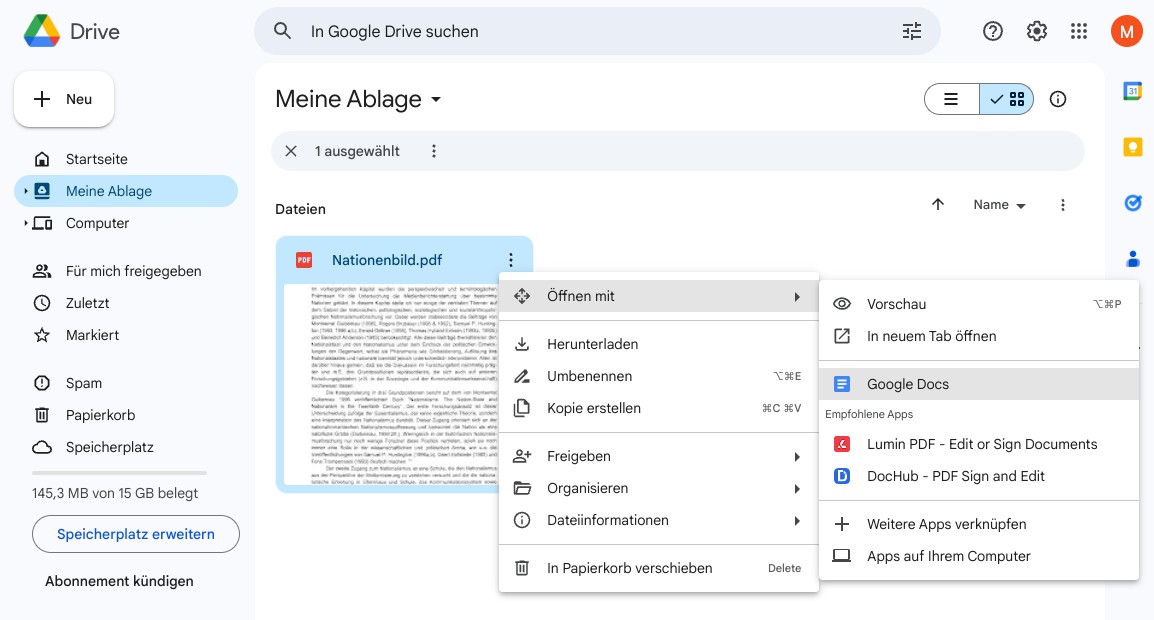This screenshot has width=1154, height=620.
Task: Open the help question mark icon
Action: click(x=993, y=31)
